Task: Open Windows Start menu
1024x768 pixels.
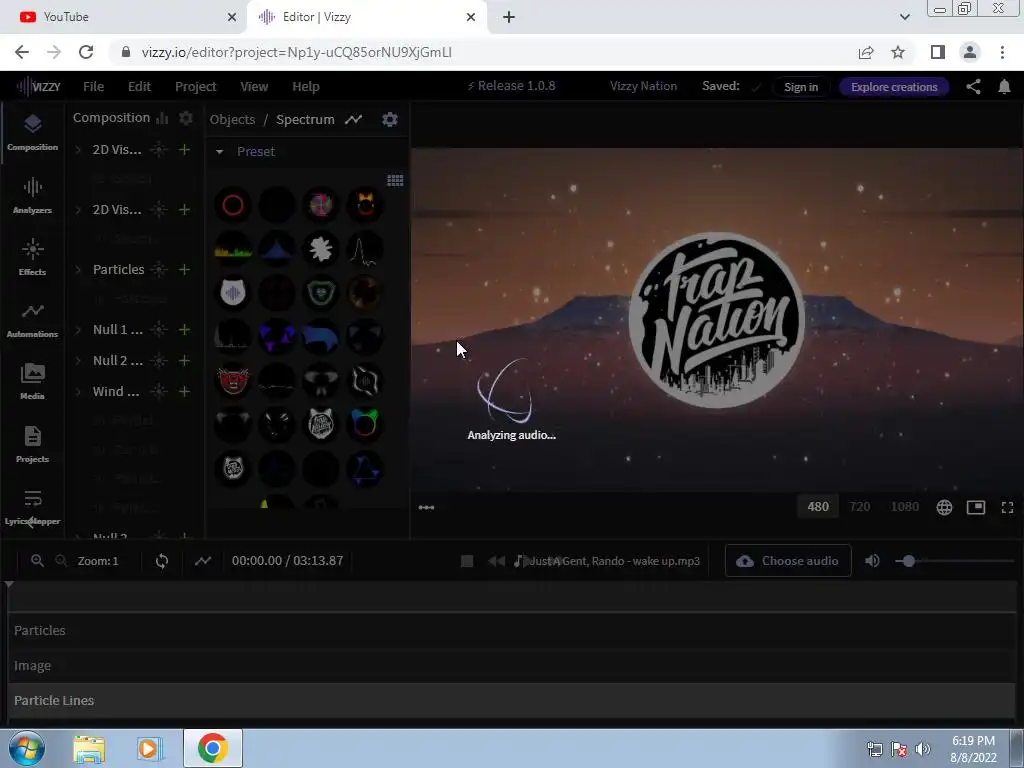Action: point(26,748)
